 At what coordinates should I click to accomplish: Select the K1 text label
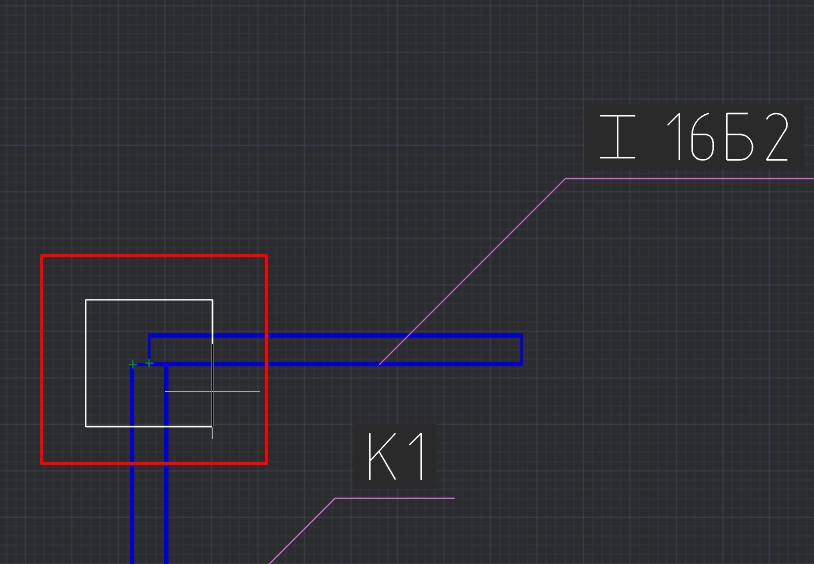click(x=397, y=458)
